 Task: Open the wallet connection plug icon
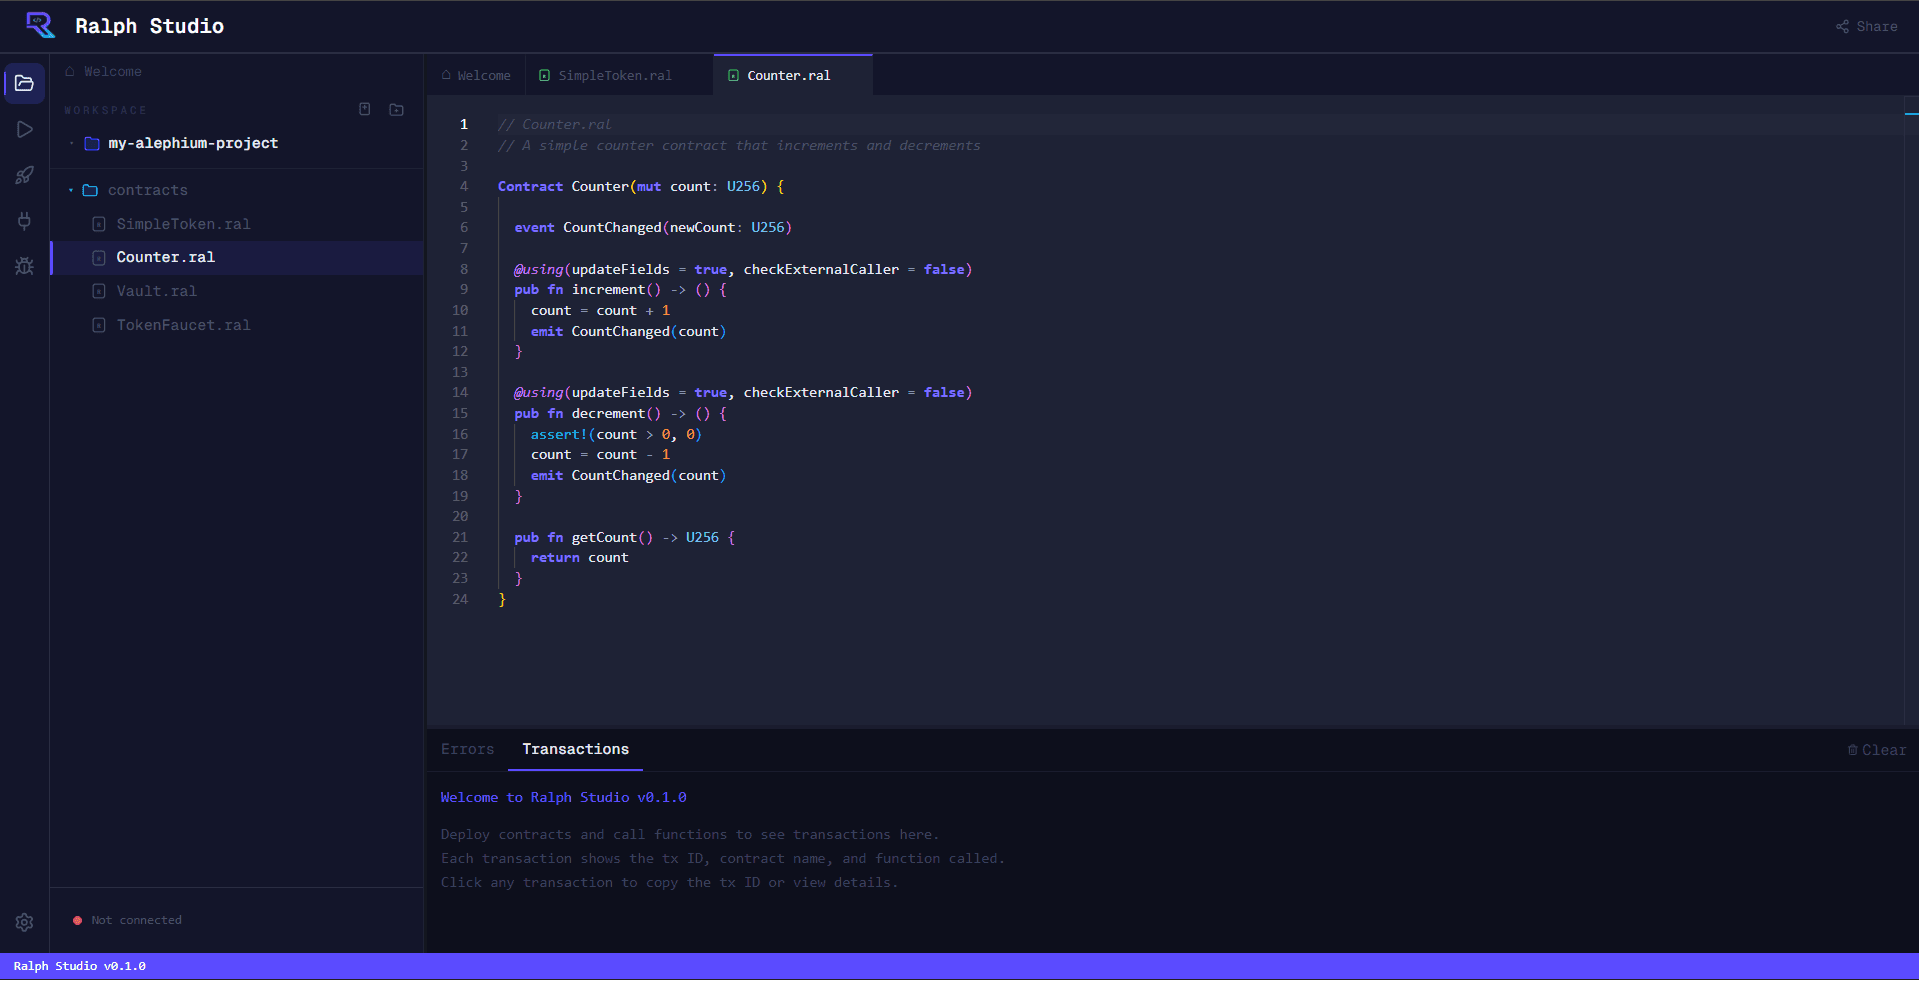pyautogui.click(x=24, y=221)
